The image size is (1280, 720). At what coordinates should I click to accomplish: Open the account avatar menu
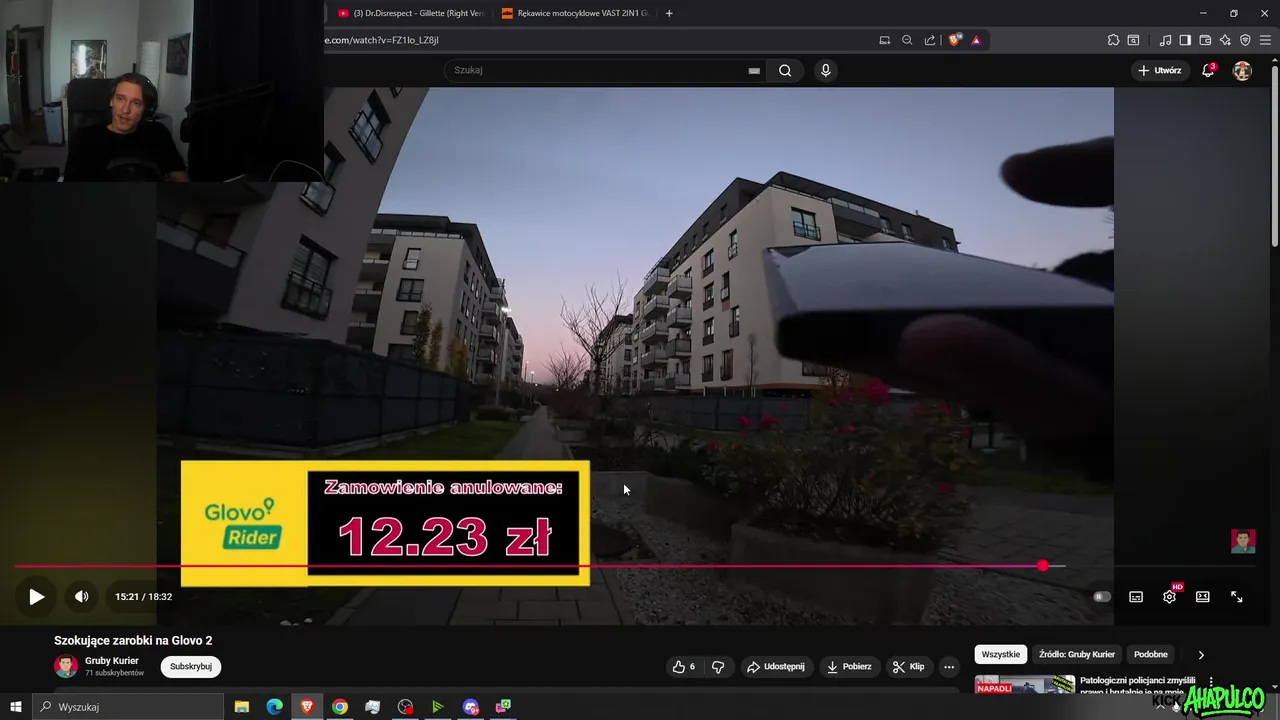[x=1242, y=70]
